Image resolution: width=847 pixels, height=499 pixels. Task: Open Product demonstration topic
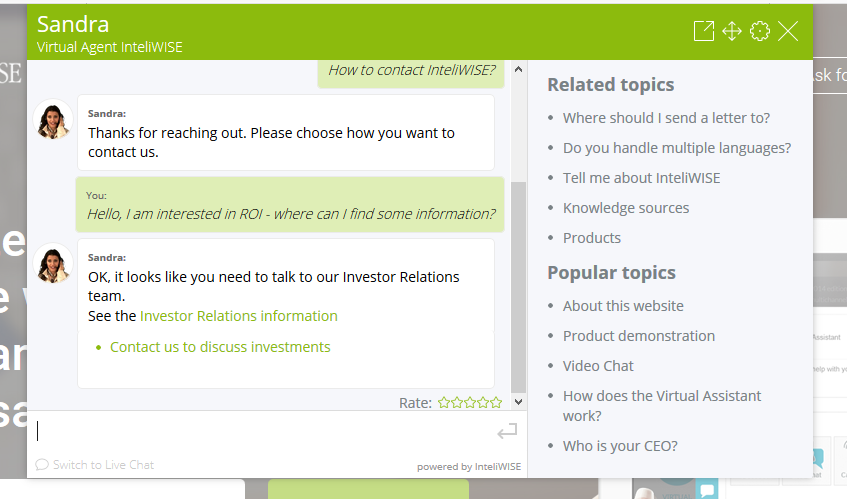click(x=638, y=336)
